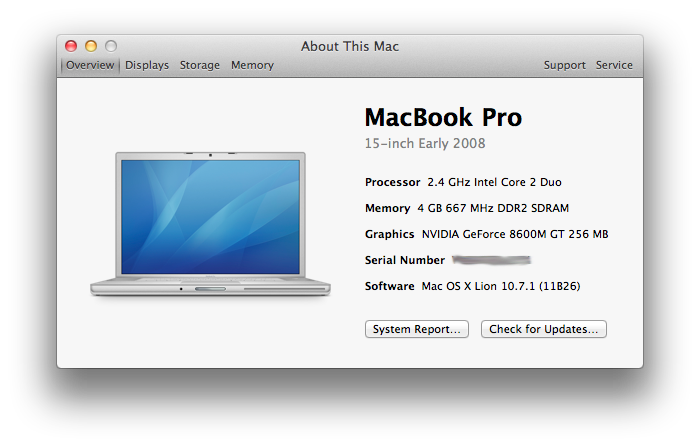Open System Report
Screen dimensions: 700x447
pyautogui.click(x=417, y=329)
